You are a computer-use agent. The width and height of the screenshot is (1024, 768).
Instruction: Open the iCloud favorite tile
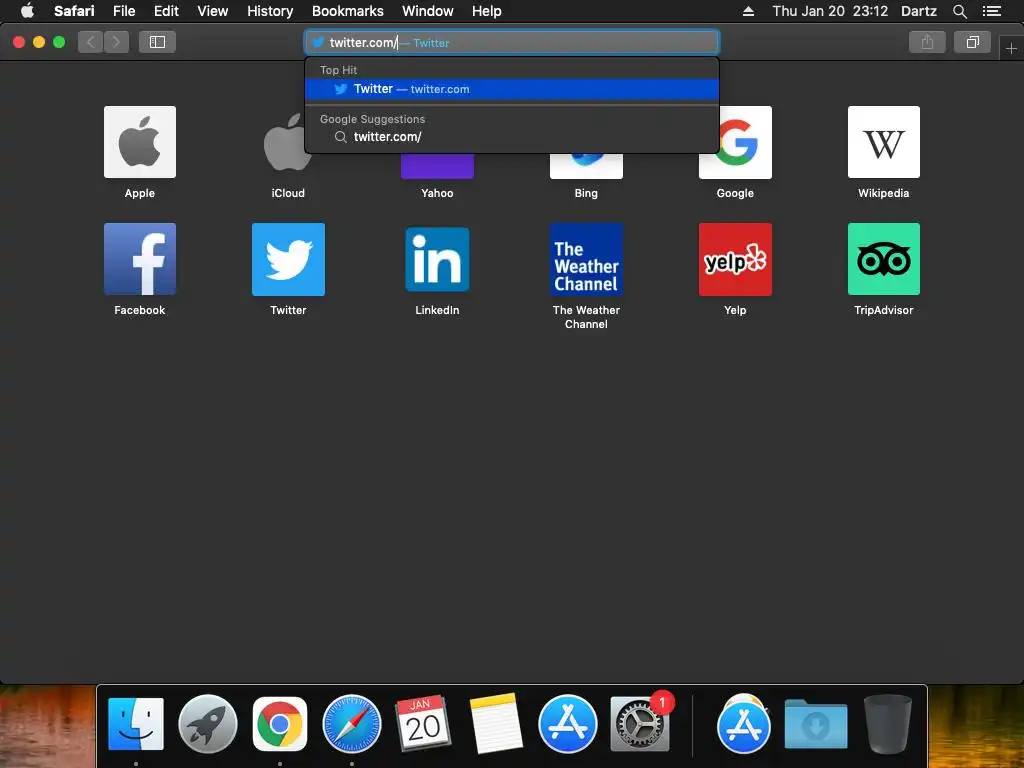coord(288,142)
